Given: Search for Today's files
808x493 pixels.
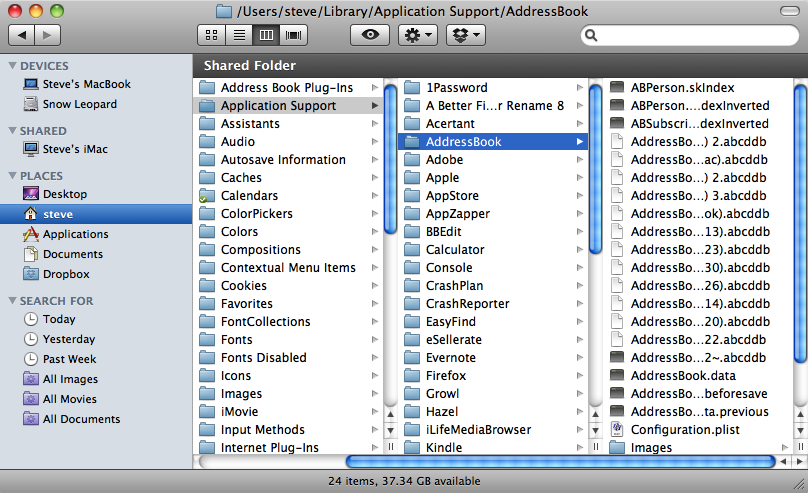Looking at the screenshot, I should coord(96,319).
